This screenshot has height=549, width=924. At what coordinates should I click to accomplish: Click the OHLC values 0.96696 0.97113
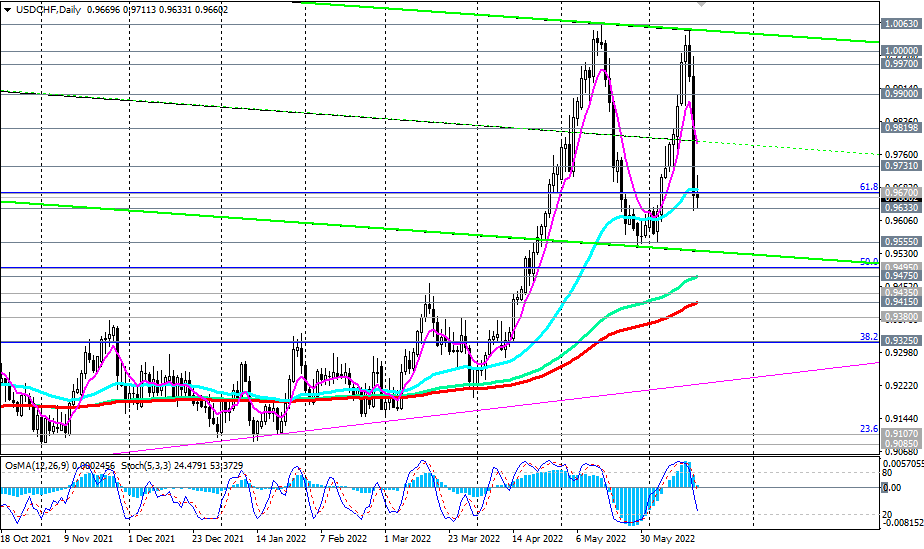pos(119,10)
